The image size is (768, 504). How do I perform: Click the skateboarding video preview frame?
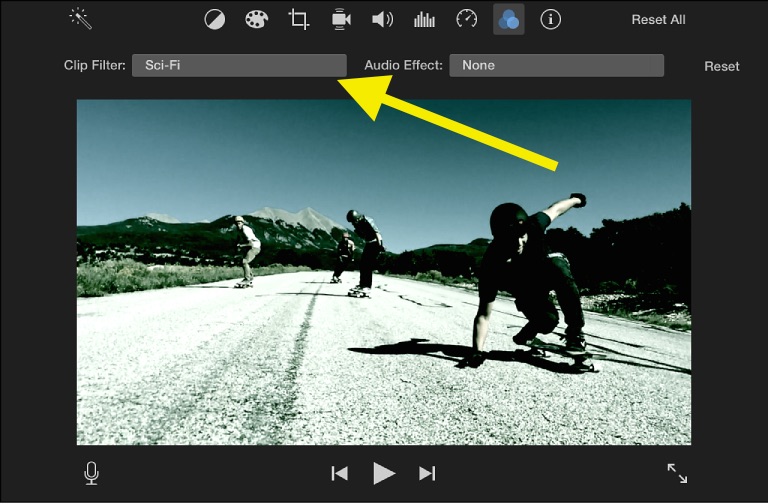click(384, 272)
